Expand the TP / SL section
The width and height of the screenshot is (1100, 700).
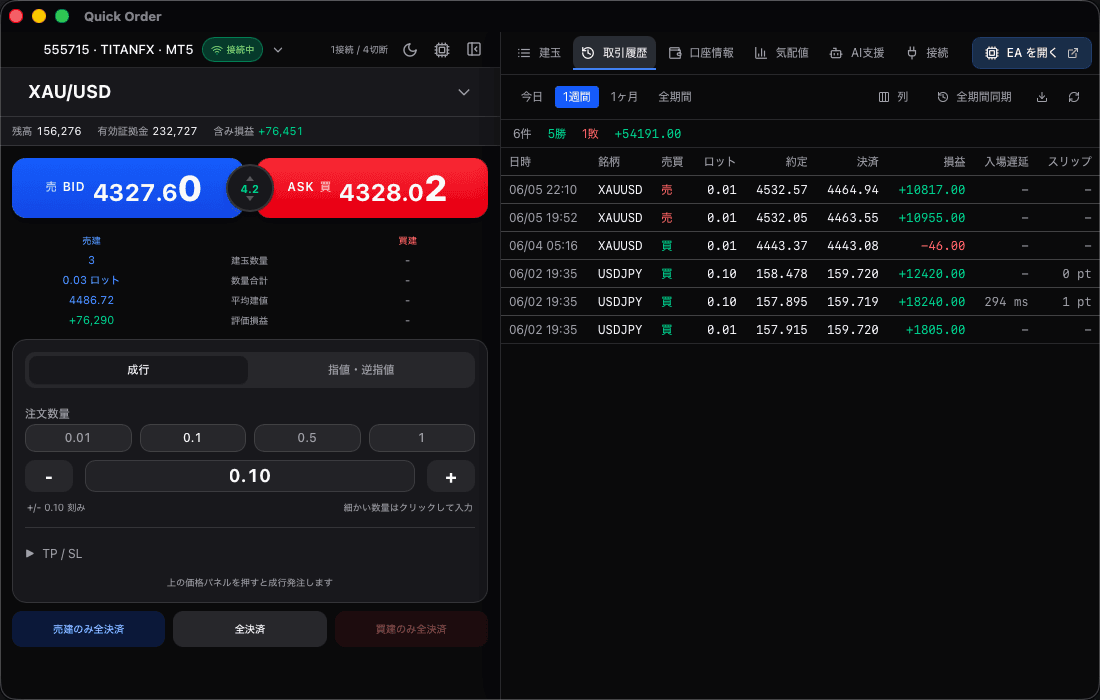[x=54, y=553]
